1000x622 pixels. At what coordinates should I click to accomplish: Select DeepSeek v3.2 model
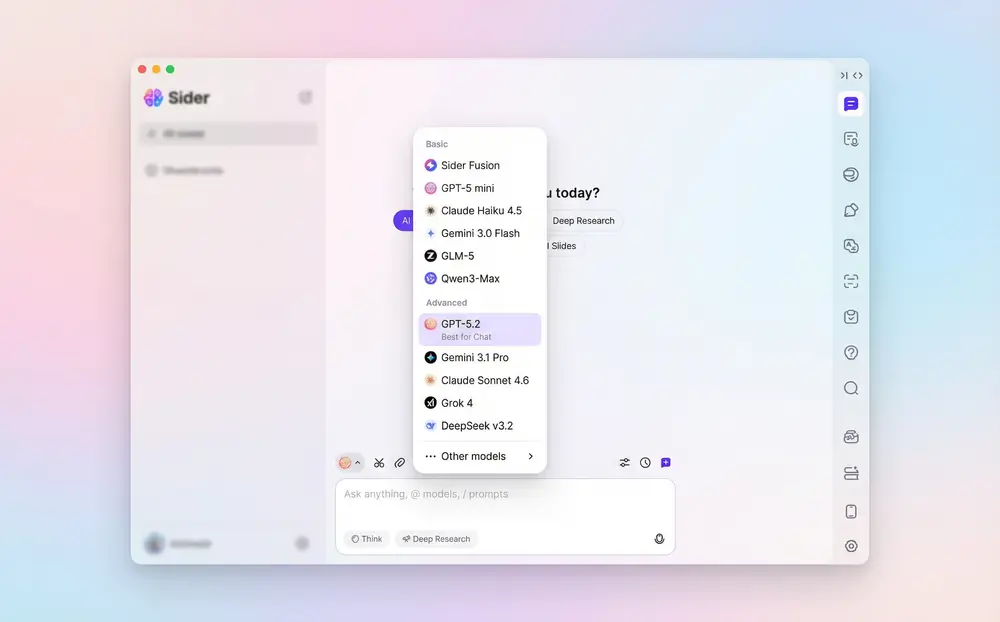pyautogui.click(x=480, y=426)
